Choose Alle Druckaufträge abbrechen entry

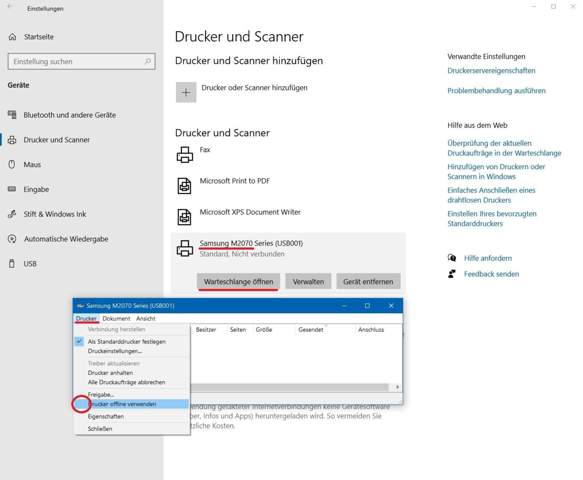pyautogui.click(x=126, y=382)
